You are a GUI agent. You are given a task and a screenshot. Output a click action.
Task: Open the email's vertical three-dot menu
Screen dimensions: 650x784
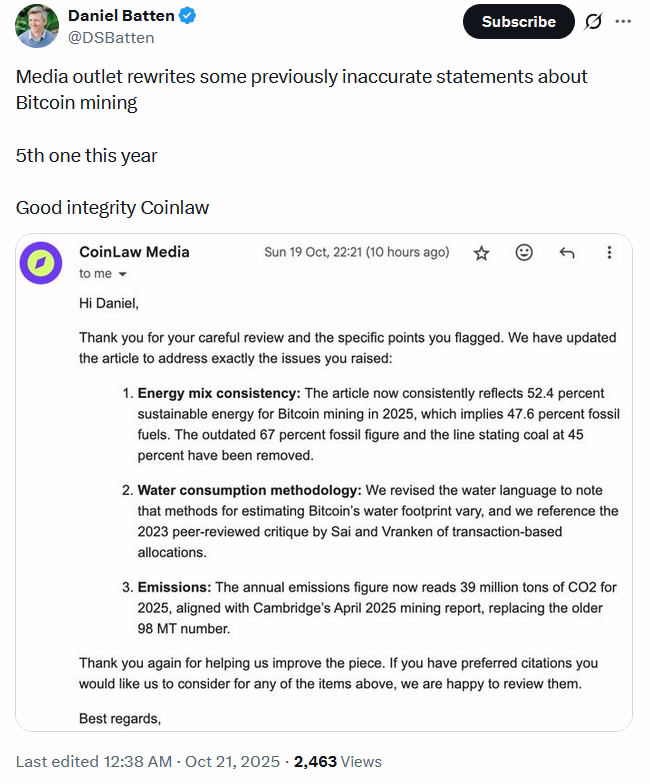[x=609, y=253]
